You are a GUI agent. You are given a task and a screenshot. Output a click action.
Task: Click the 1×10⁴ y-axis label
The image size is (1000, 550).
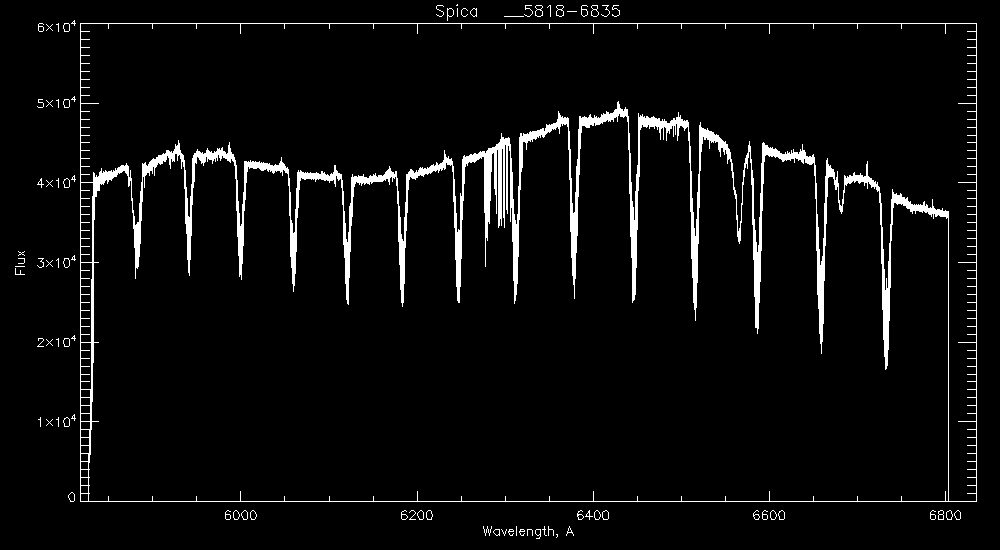coord(56,422)
